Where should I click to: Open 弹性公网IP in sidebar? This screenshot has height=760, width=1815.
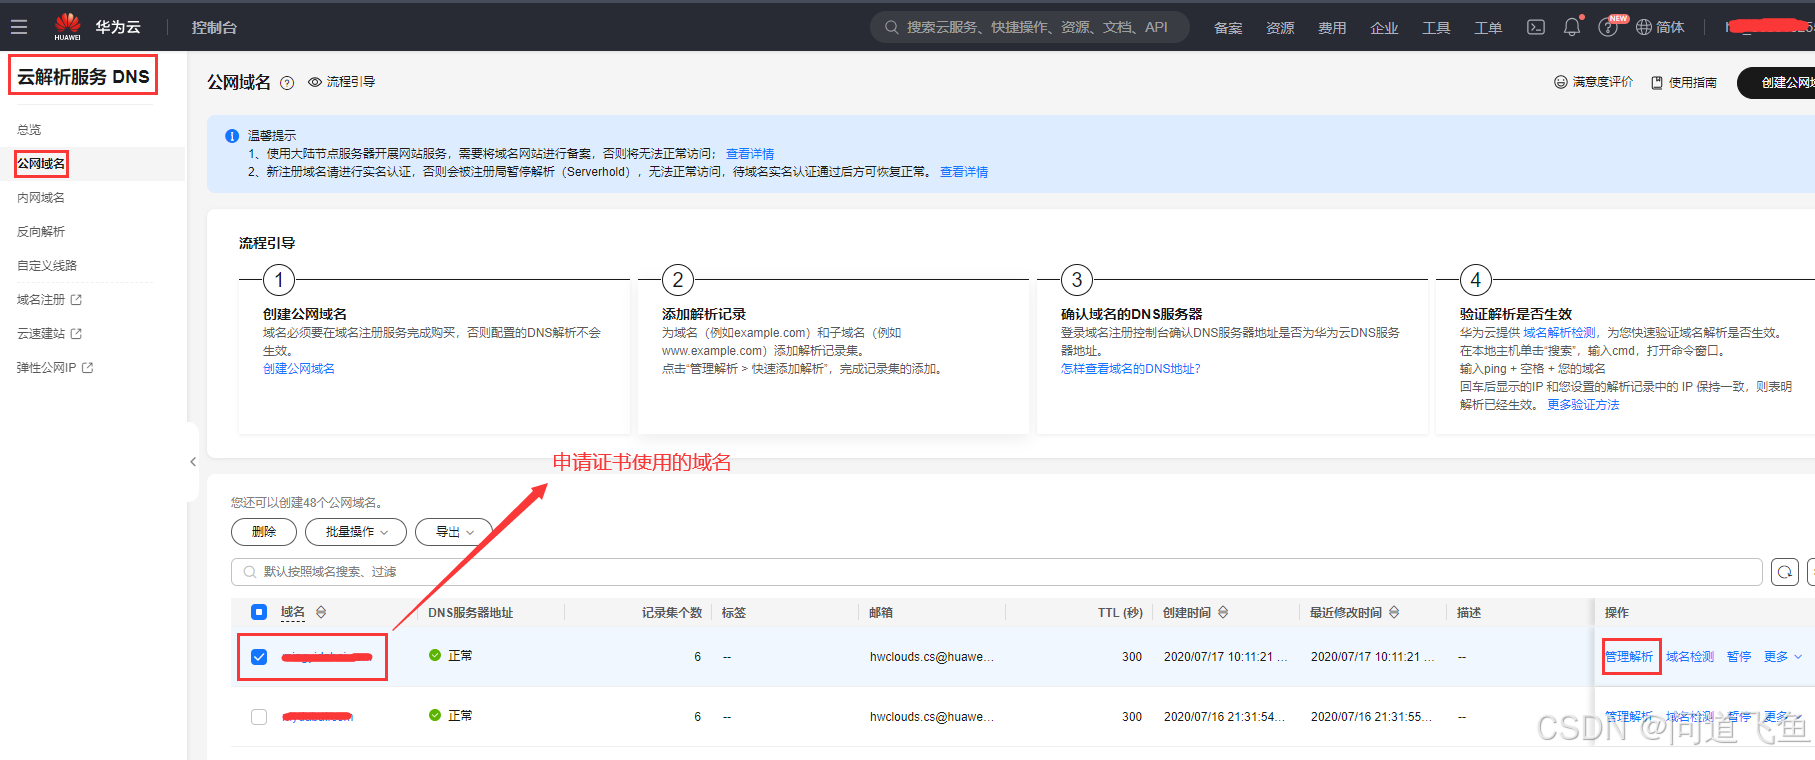(55, 368)
